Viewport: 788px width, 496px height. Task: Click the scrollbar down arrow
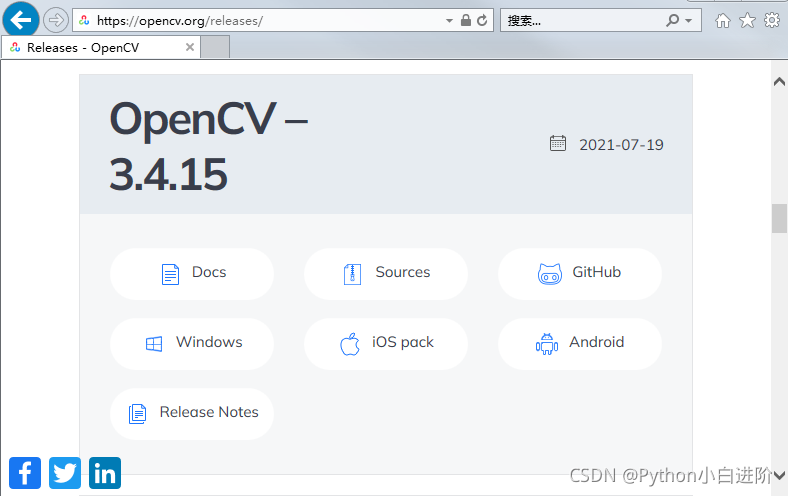click(779, 475)
